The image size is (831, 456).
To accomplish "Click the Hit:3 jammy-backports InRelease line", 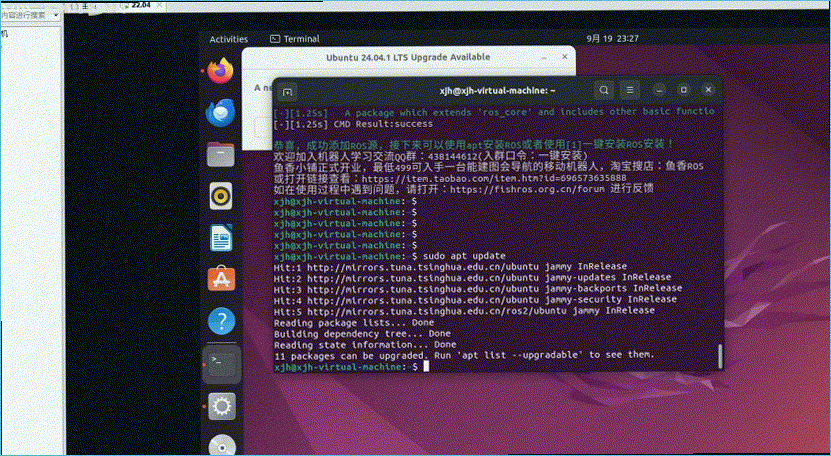I will [x=478, y=288].
